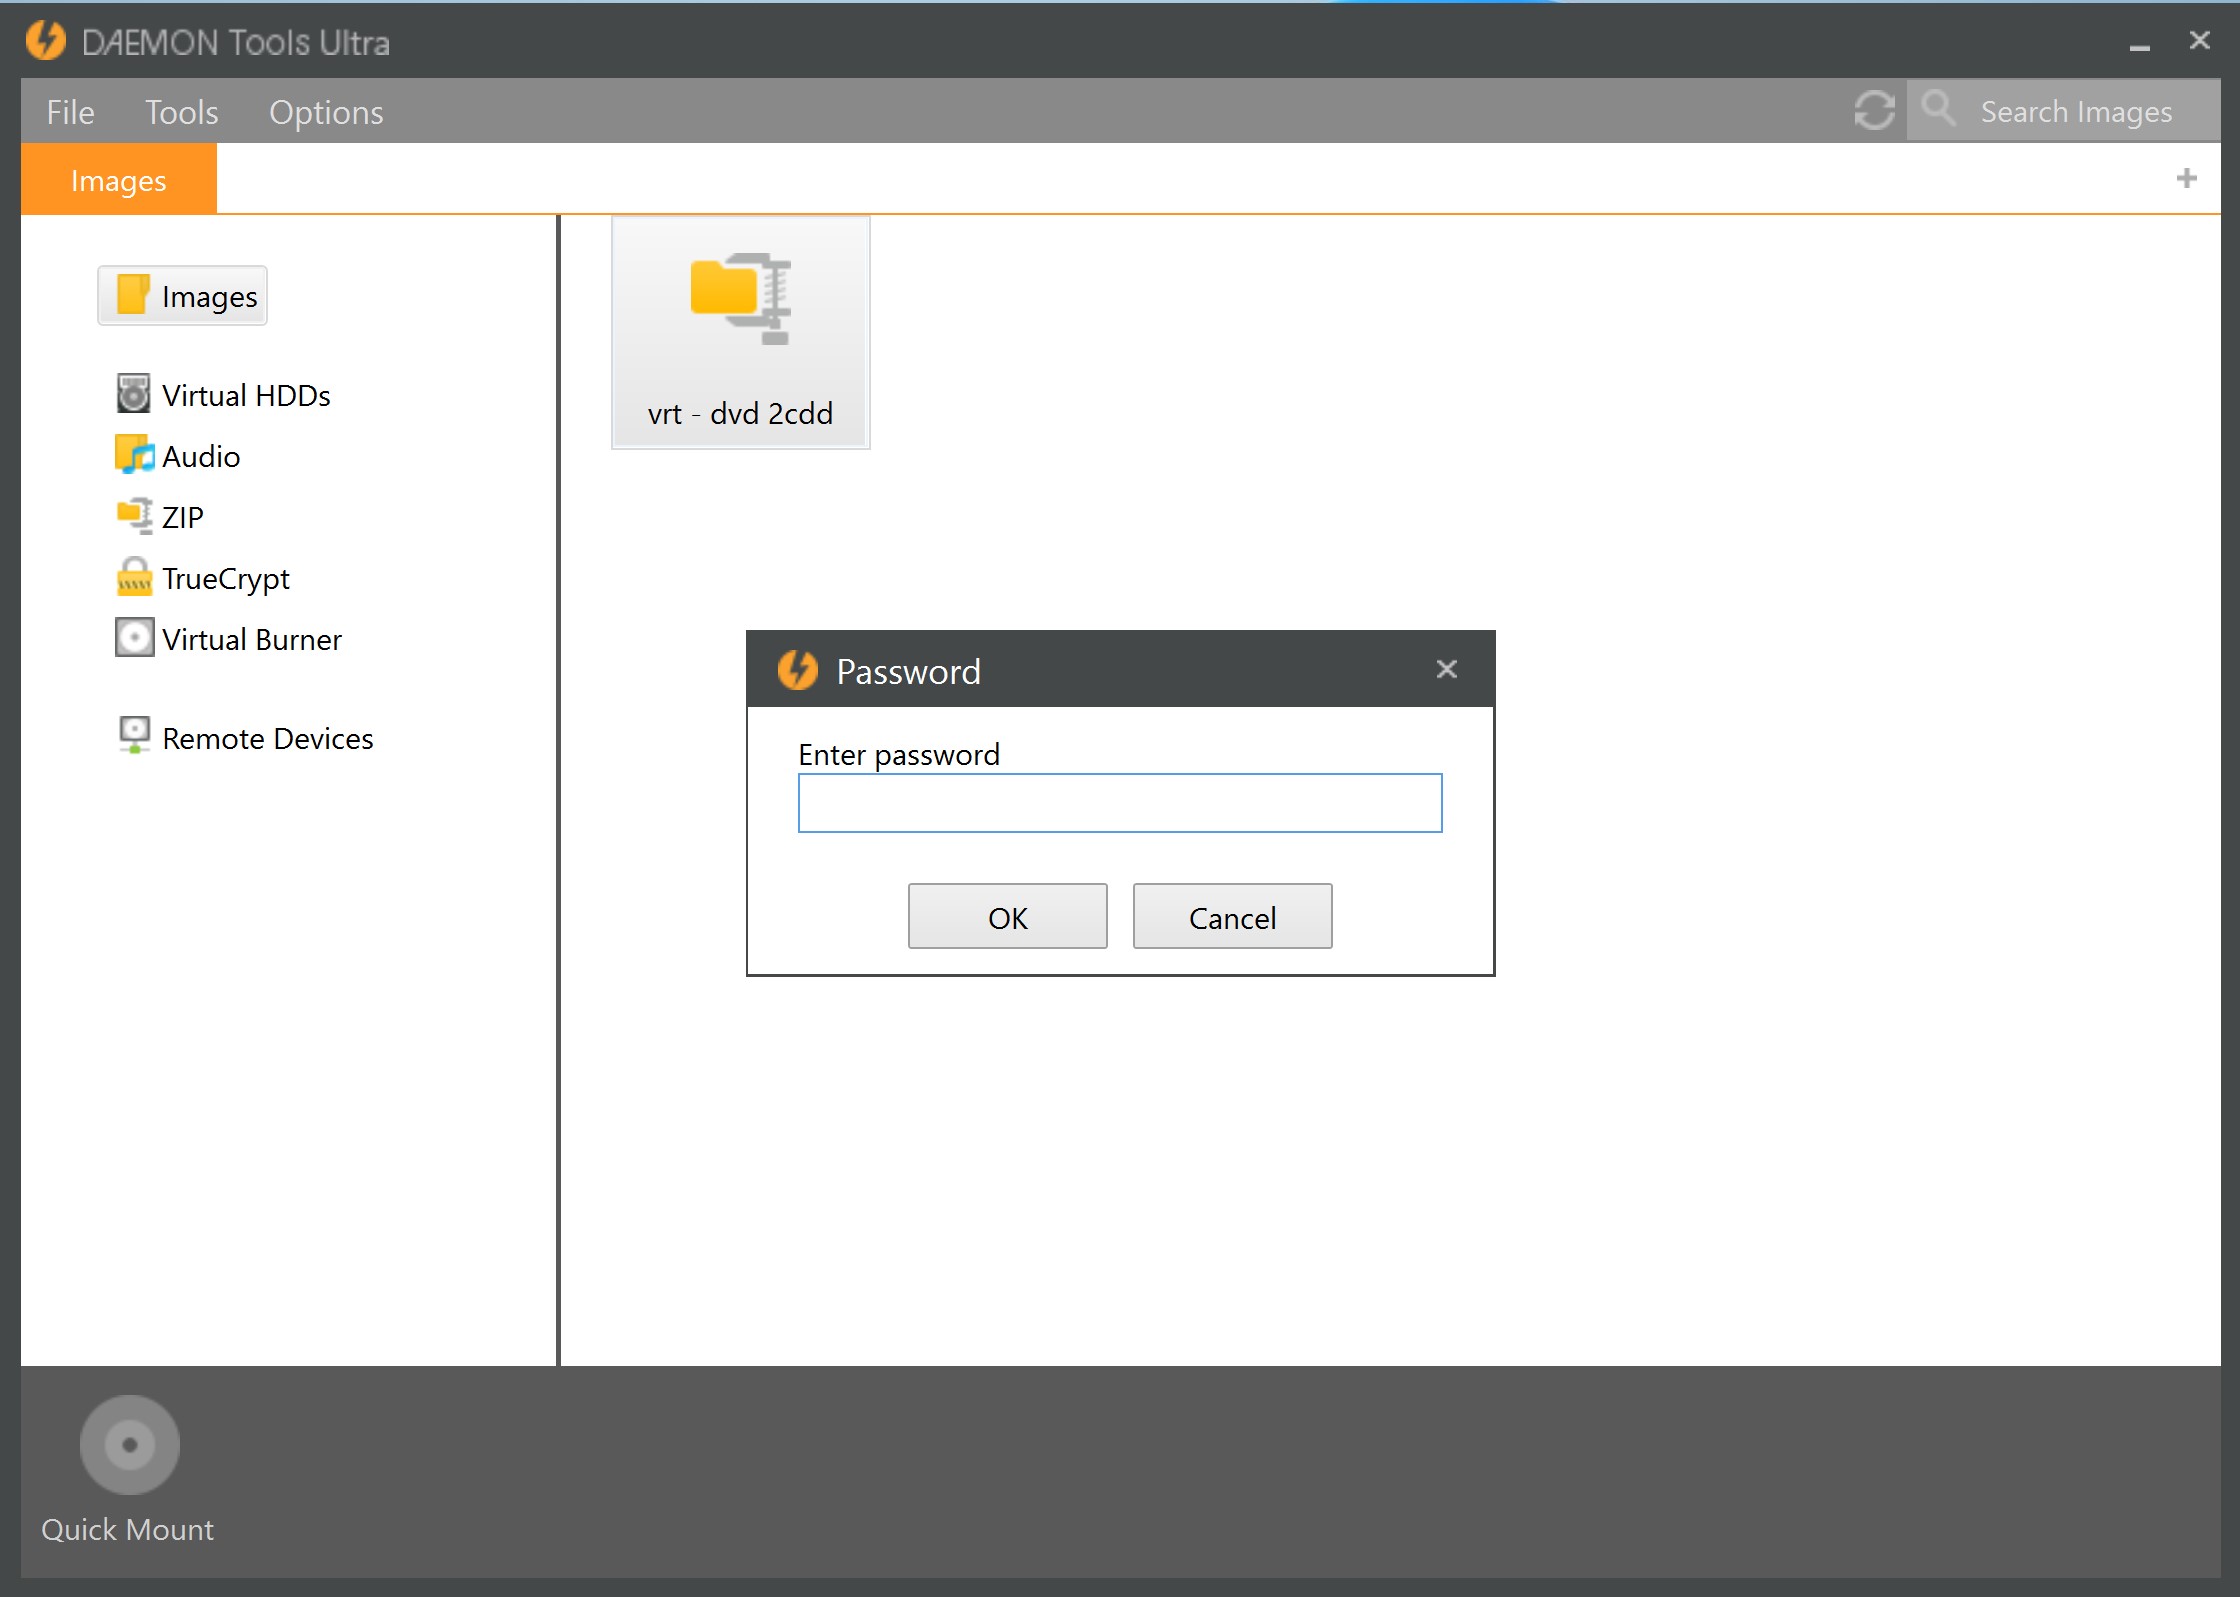Select Images folder icon in sidebar
This screenshot has width=2240, height=1597.
pyautogui.click(x=133, y=294)
